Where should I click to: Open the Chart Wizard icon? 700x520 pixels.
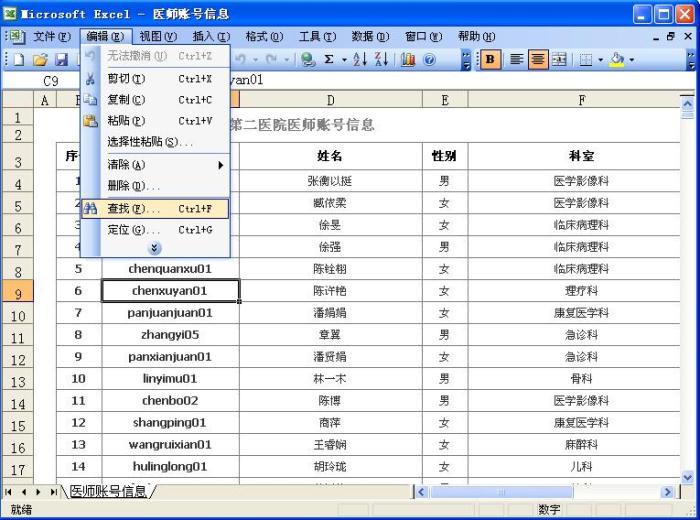point(408,60)
